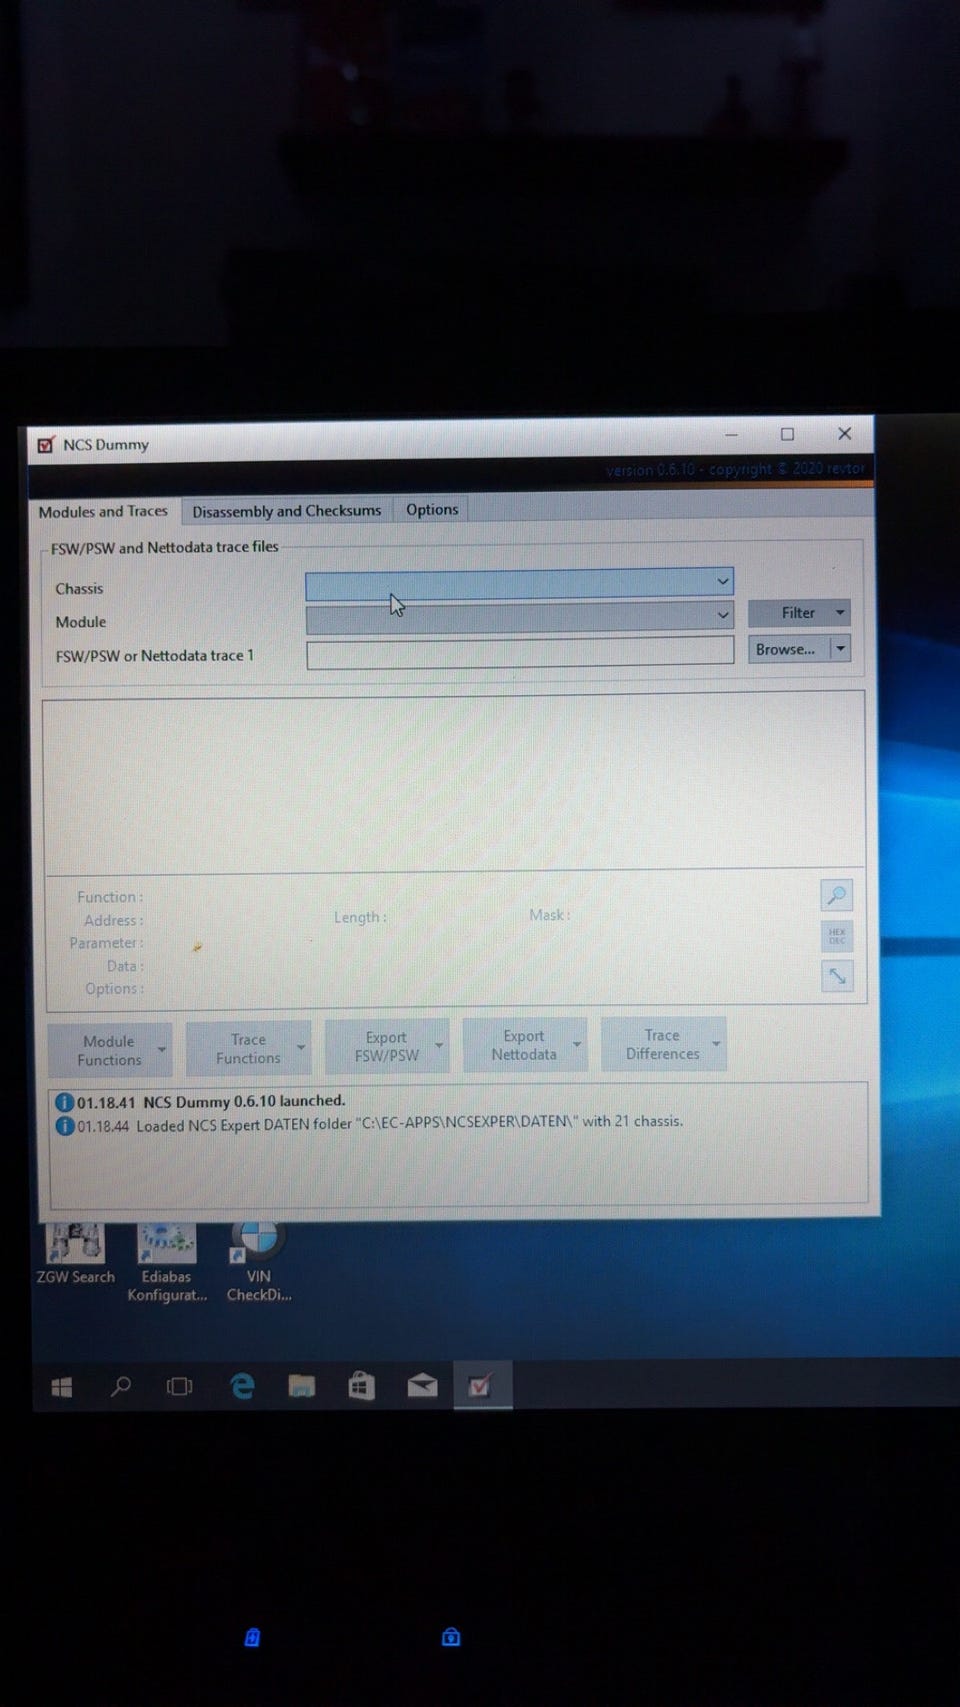Image resolution: width=960 pixels, height=1707 pixels.
Task: Open the Options tab
Action: (432, 510)
